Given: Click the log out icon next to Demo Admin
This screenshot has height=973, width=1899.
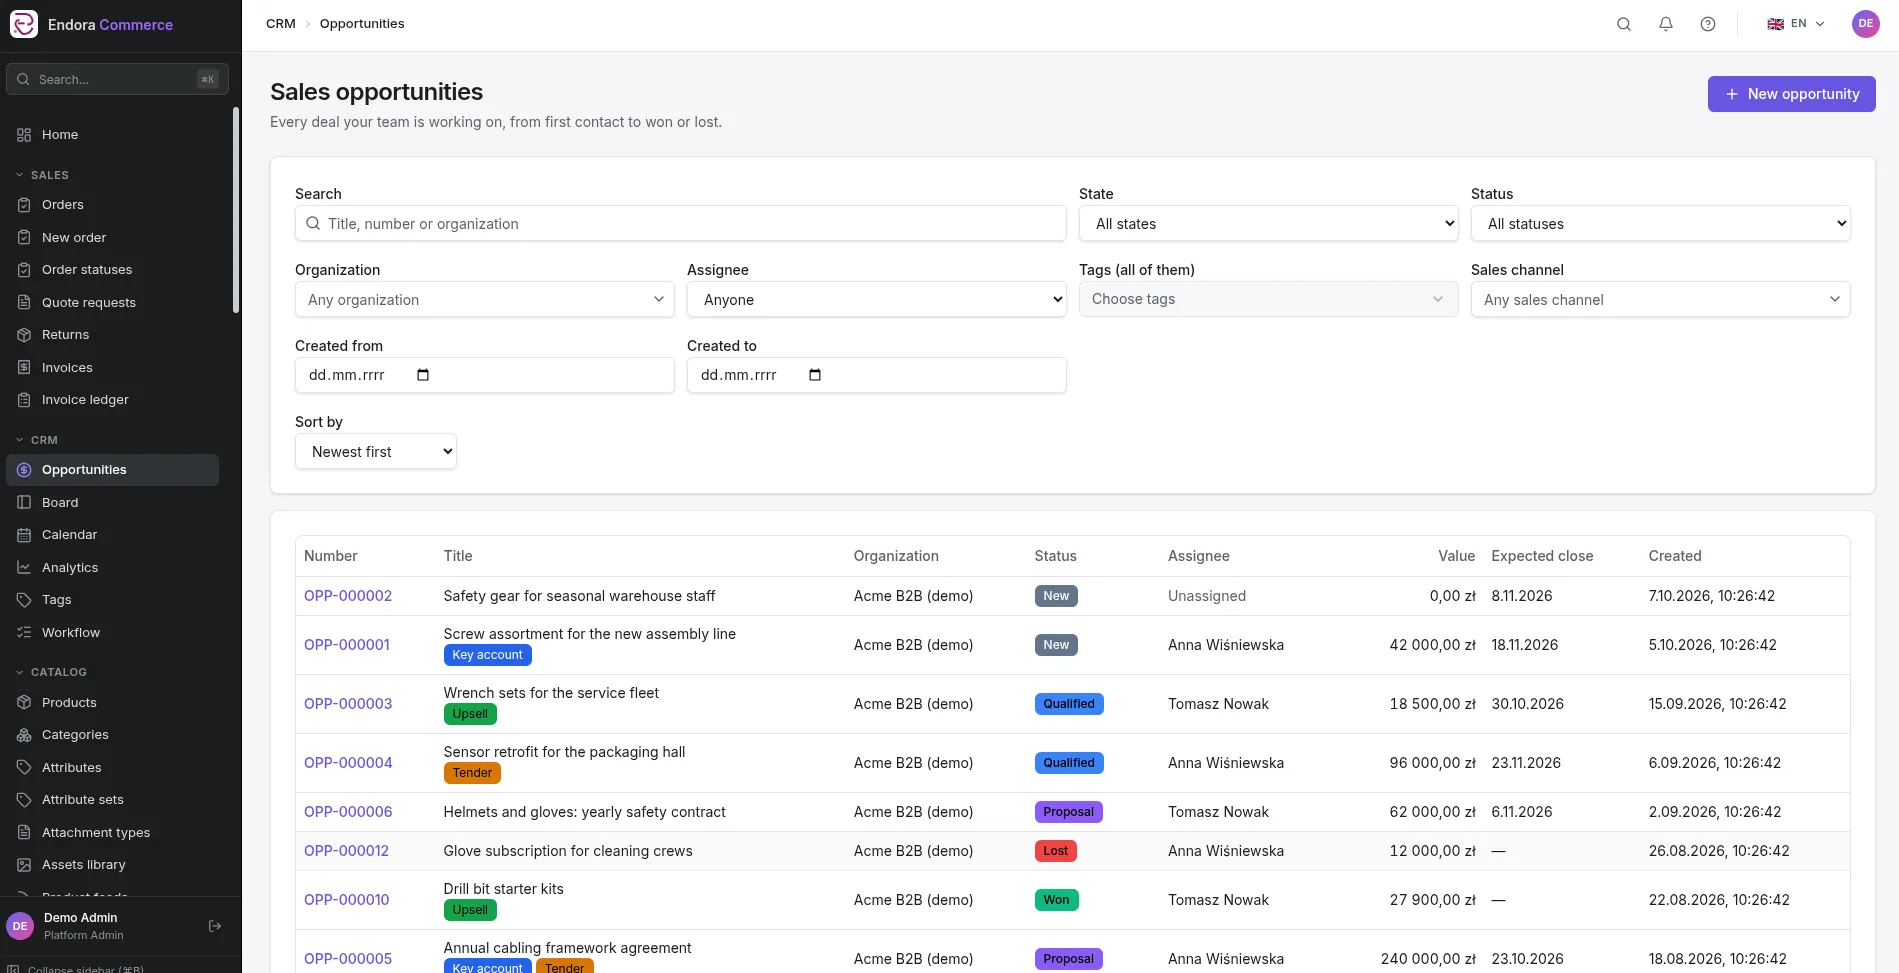Looking at the screenshot, I should click(x=215, y=926).
